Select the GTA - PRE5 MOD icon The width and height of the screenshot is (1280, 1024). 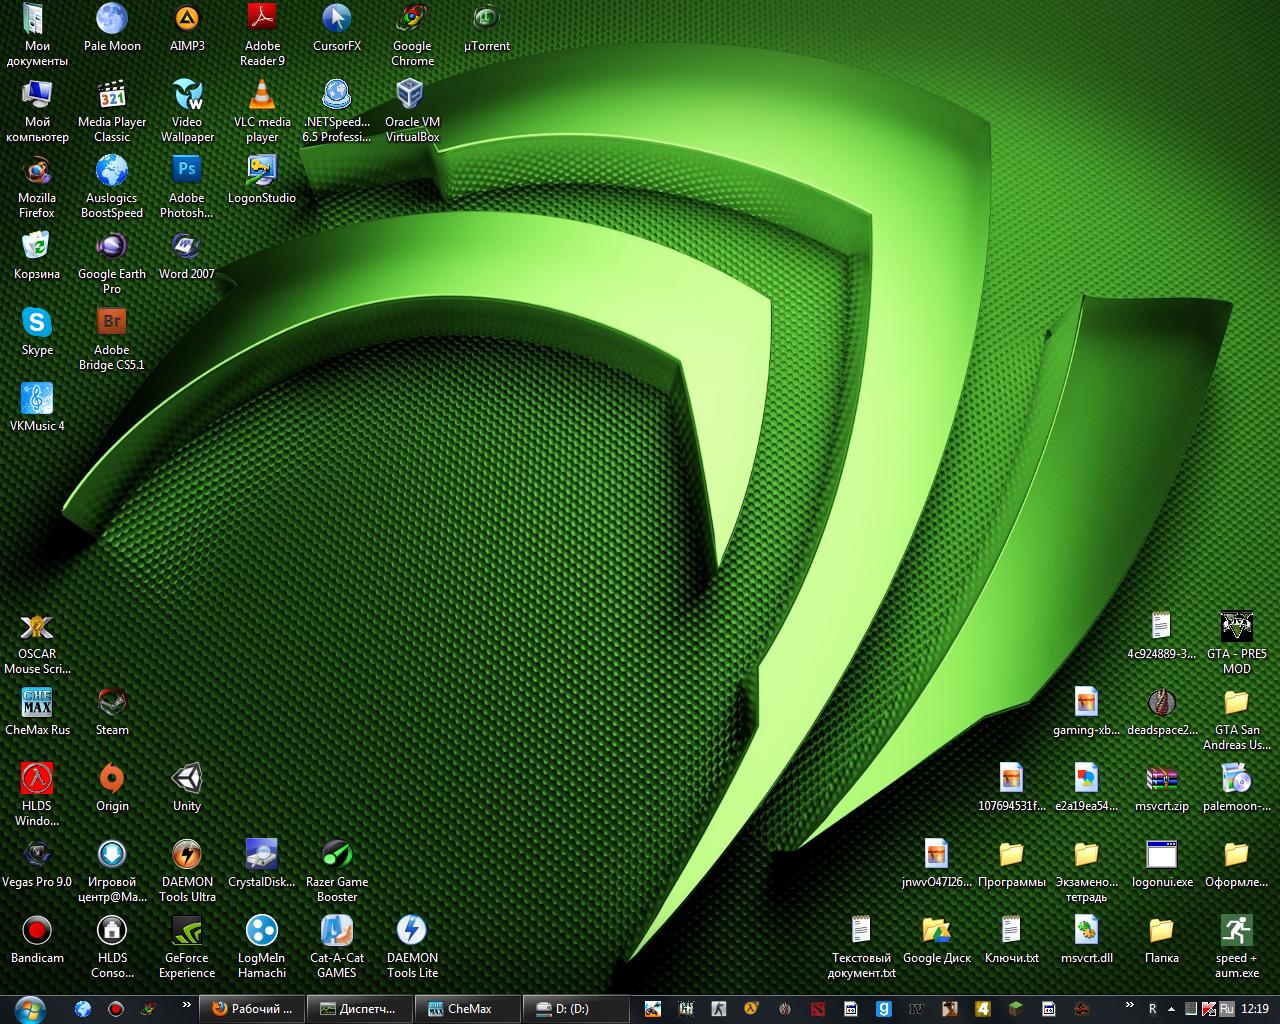1237,643
